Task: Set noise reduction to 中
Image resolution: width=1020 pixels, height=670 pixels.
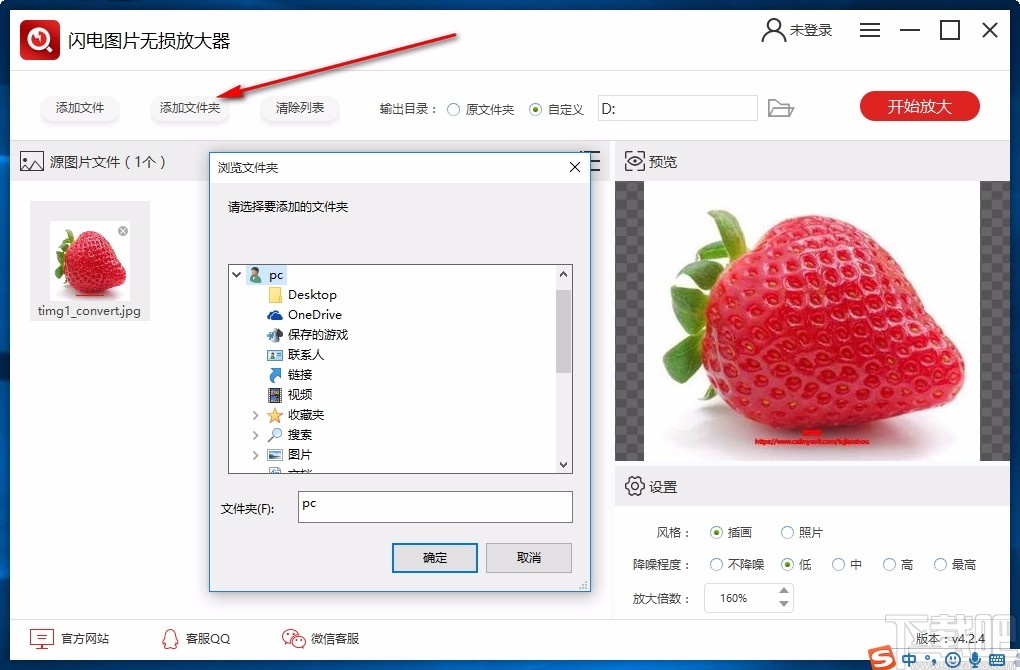Action: [838, 564]
